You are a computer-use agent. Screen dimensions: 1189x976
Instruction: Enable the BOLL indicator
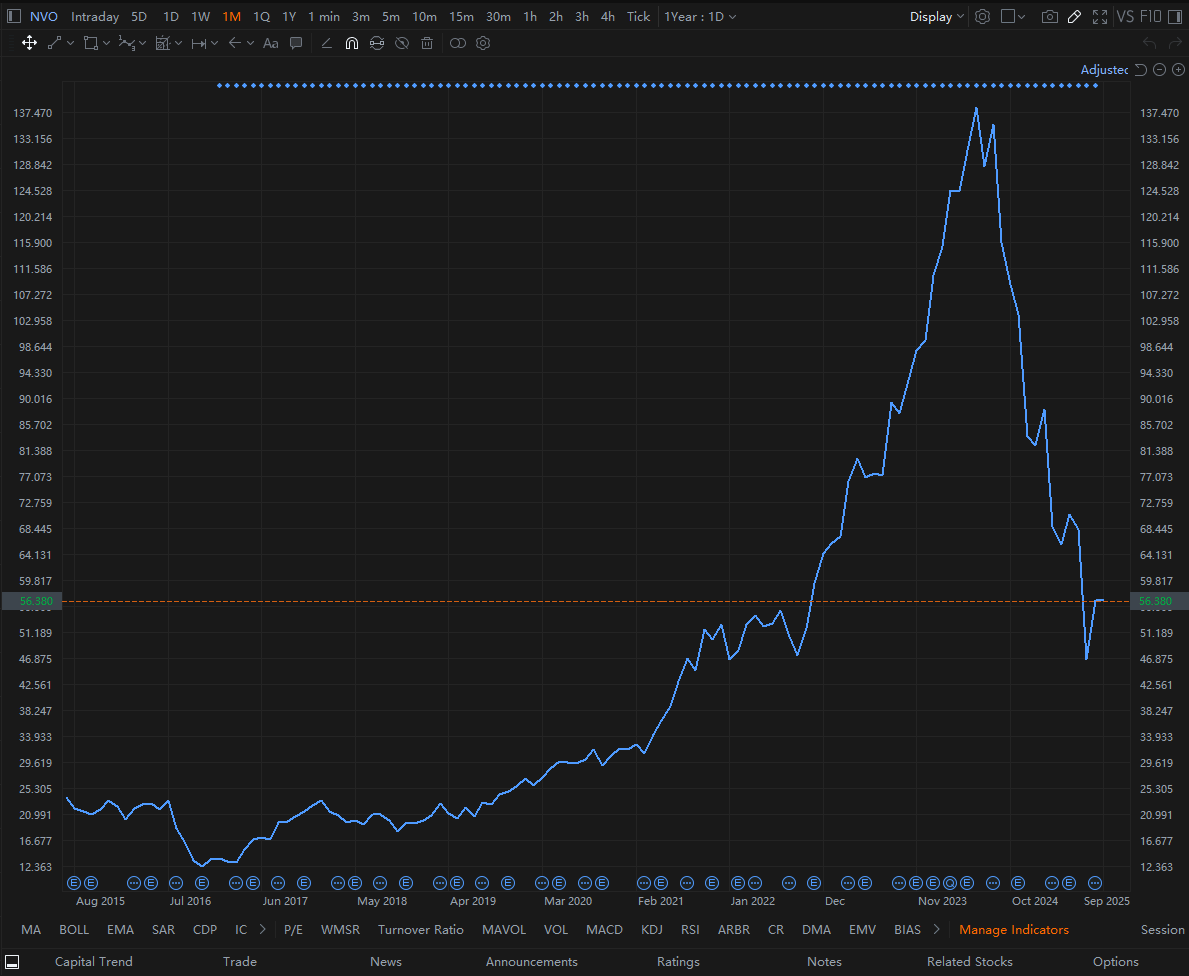(74, 929)
